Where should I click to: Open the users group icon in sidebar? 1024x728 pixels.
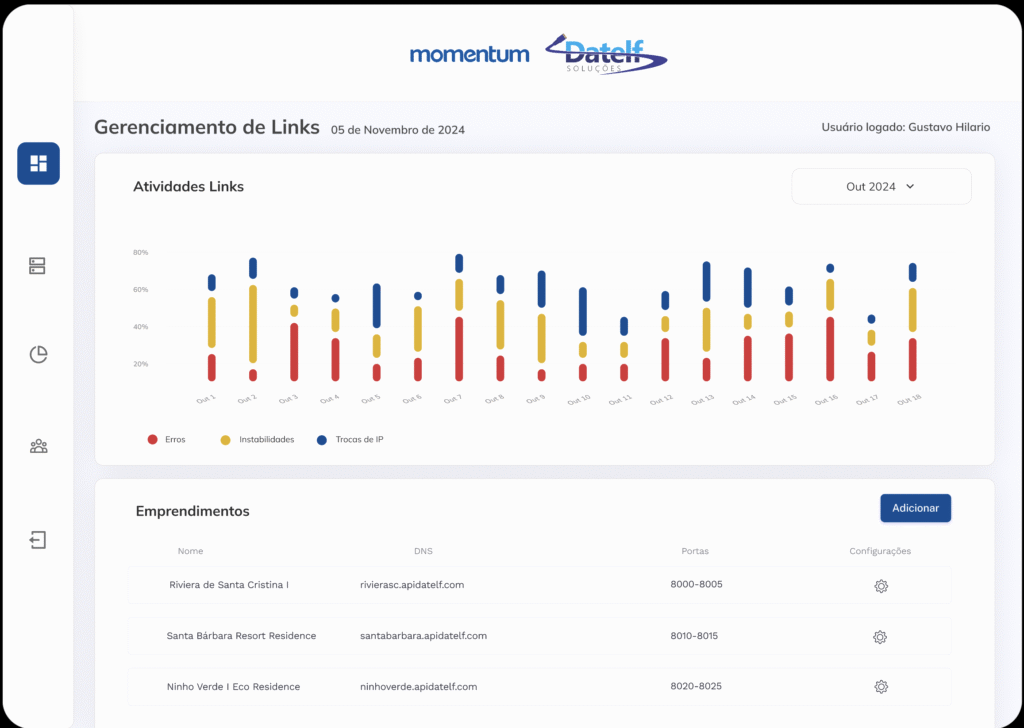[x=39, y=447]
